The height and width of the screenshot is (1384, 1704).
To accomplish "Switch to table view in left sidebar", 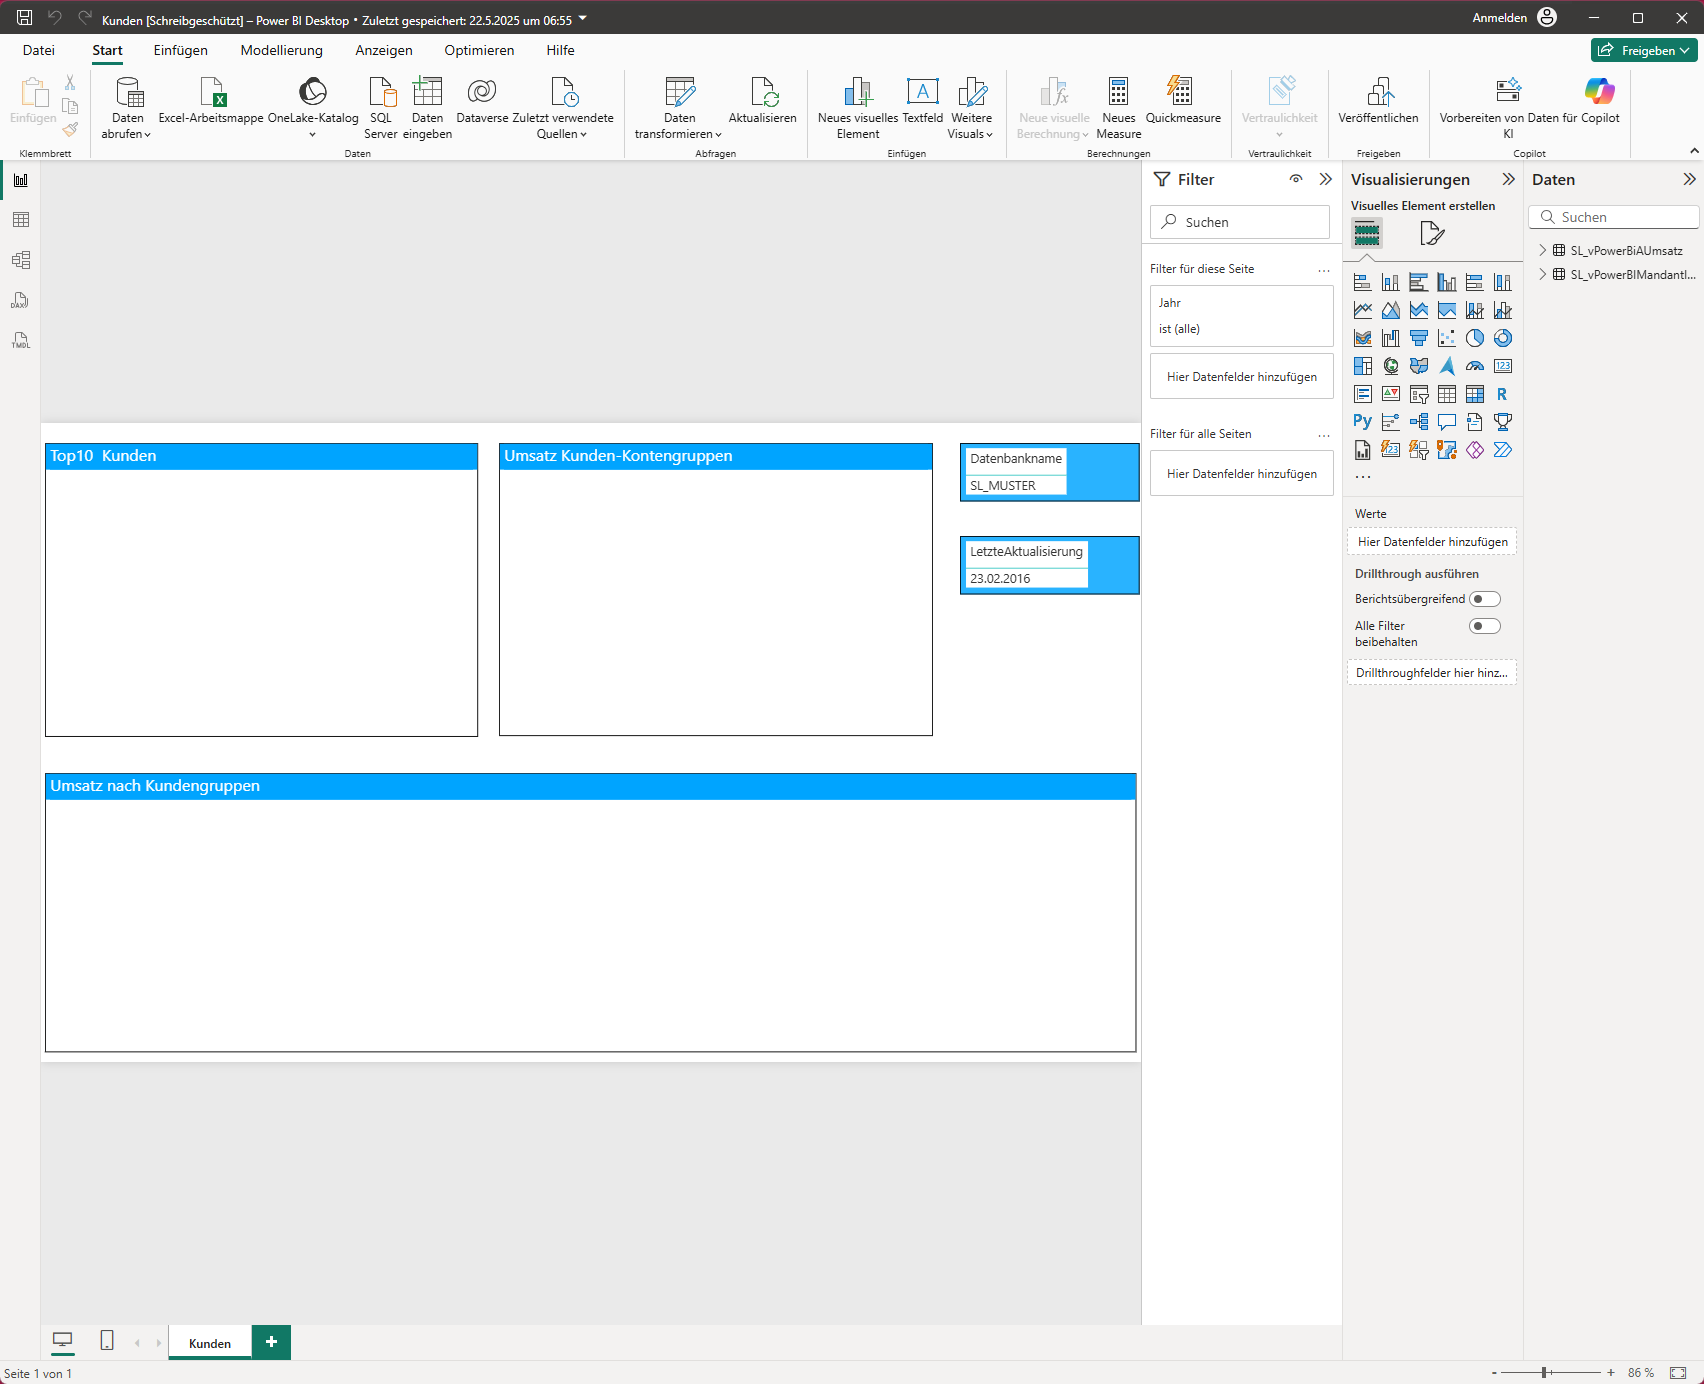I will pos(21,220).
